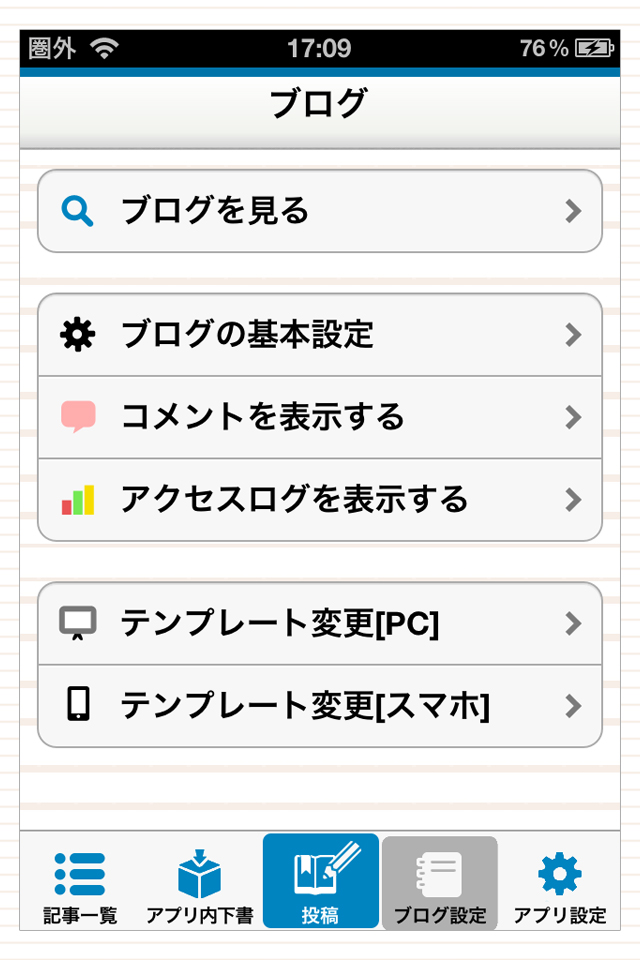The image size is (640, 960).
Task: Select コメントを表示する text label
Action: 263,416
